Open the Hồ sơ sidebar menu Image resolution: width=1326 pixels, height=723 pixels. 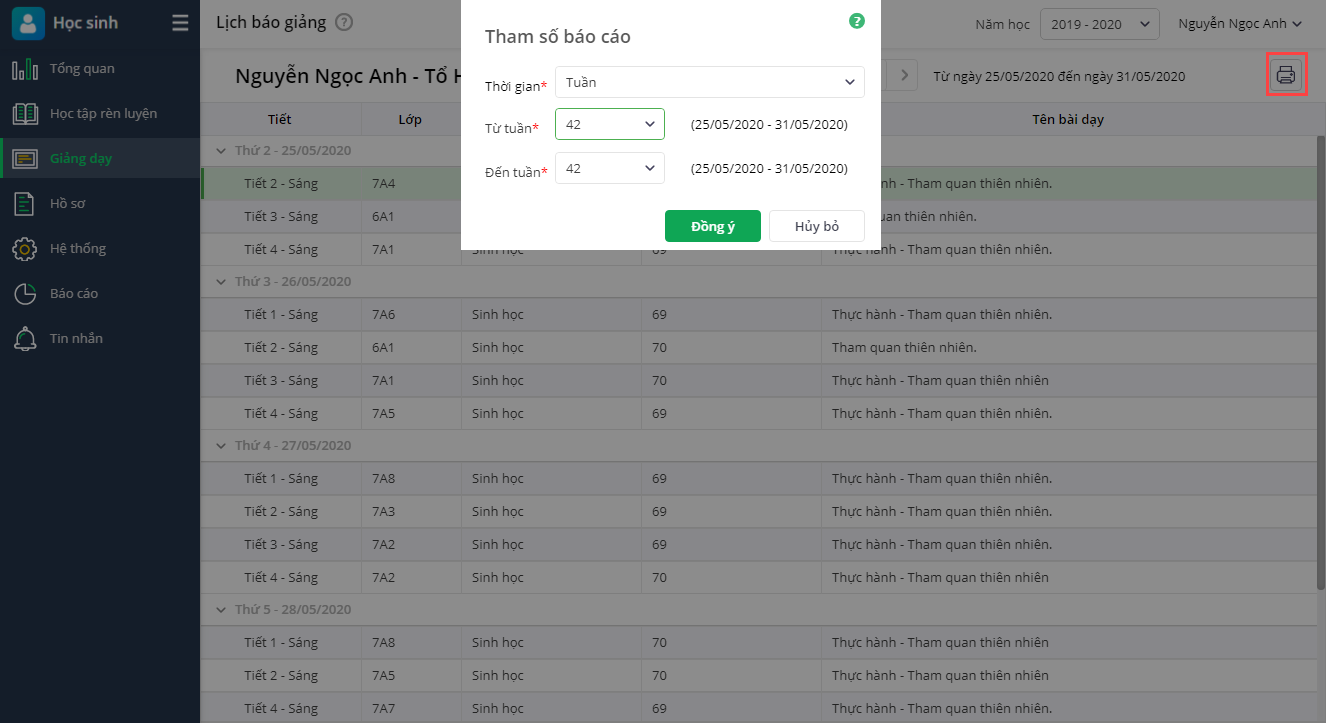[x=67, y=204]
